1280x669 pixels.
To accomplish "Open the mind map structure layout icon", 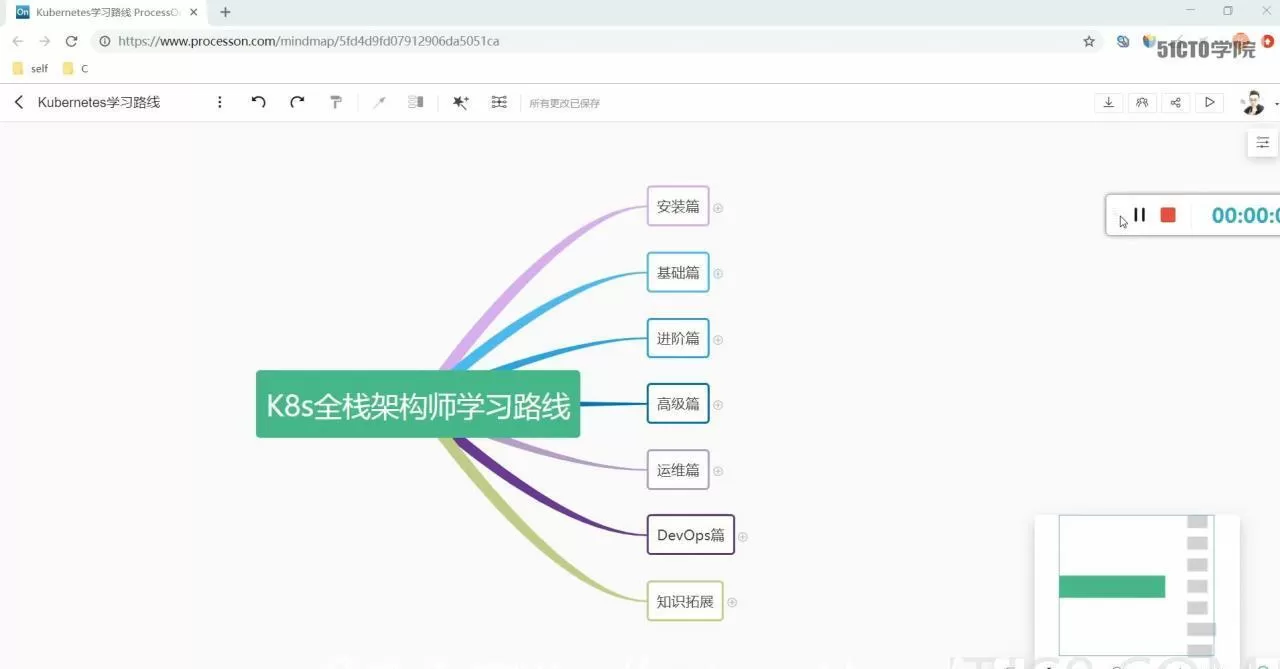I will pos(499,102).
